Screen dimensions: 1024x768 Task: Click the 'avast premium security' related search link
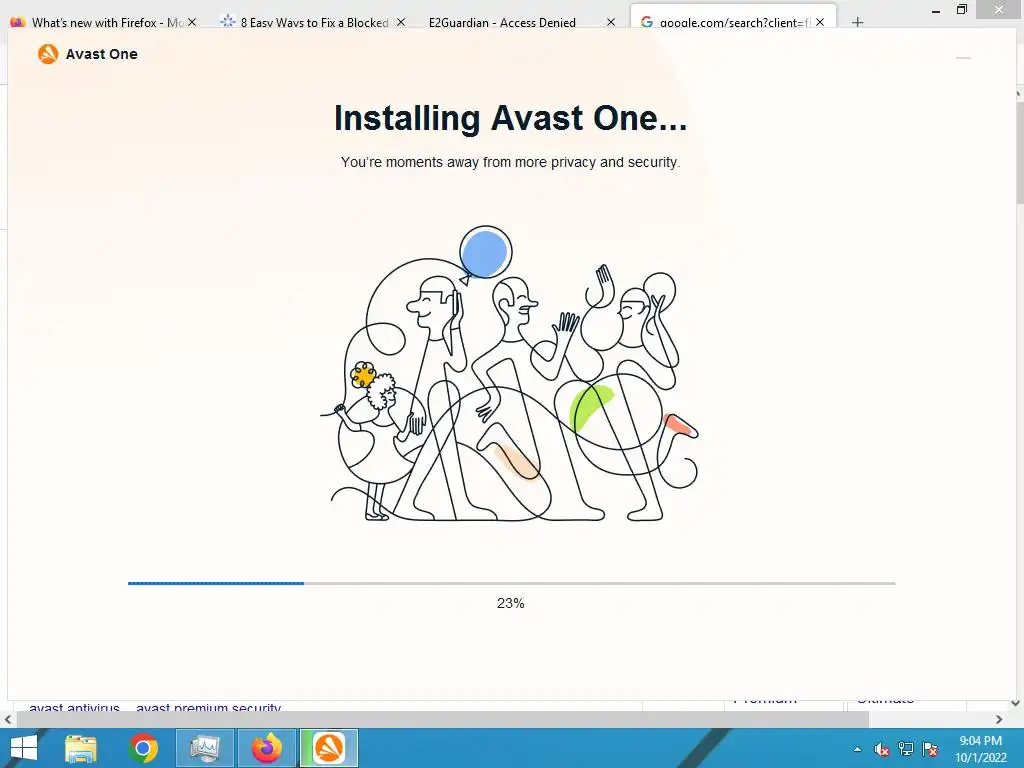[x=208, y=707]
